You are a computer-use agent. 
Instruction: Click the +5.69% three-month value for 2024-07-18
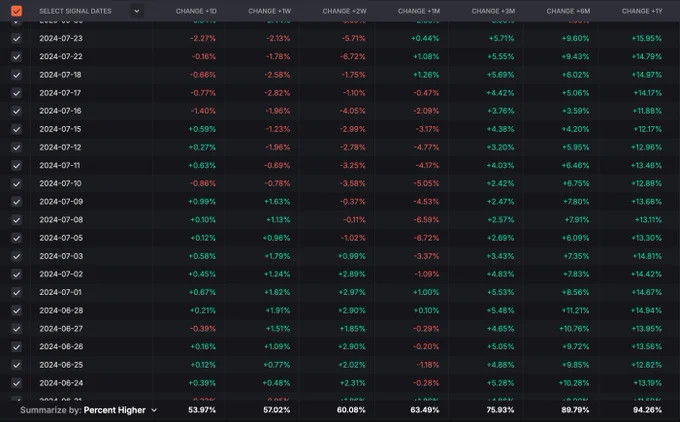point(500,75)
